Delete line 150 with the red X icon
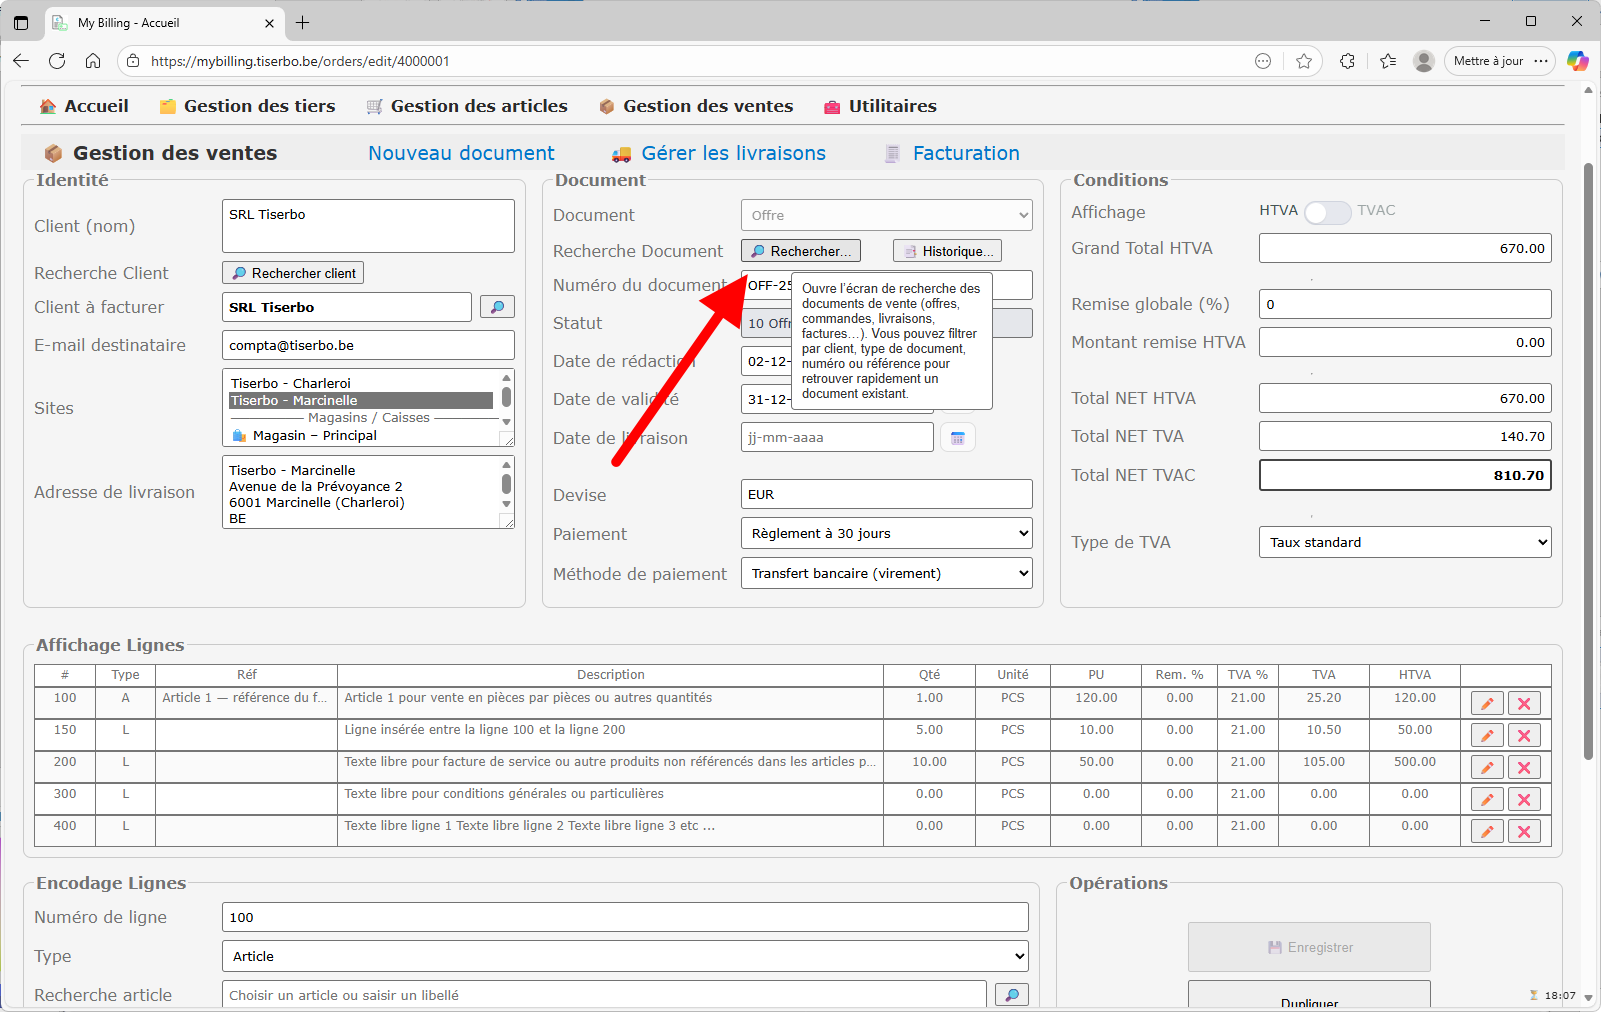 click(x=1524, y=736)
